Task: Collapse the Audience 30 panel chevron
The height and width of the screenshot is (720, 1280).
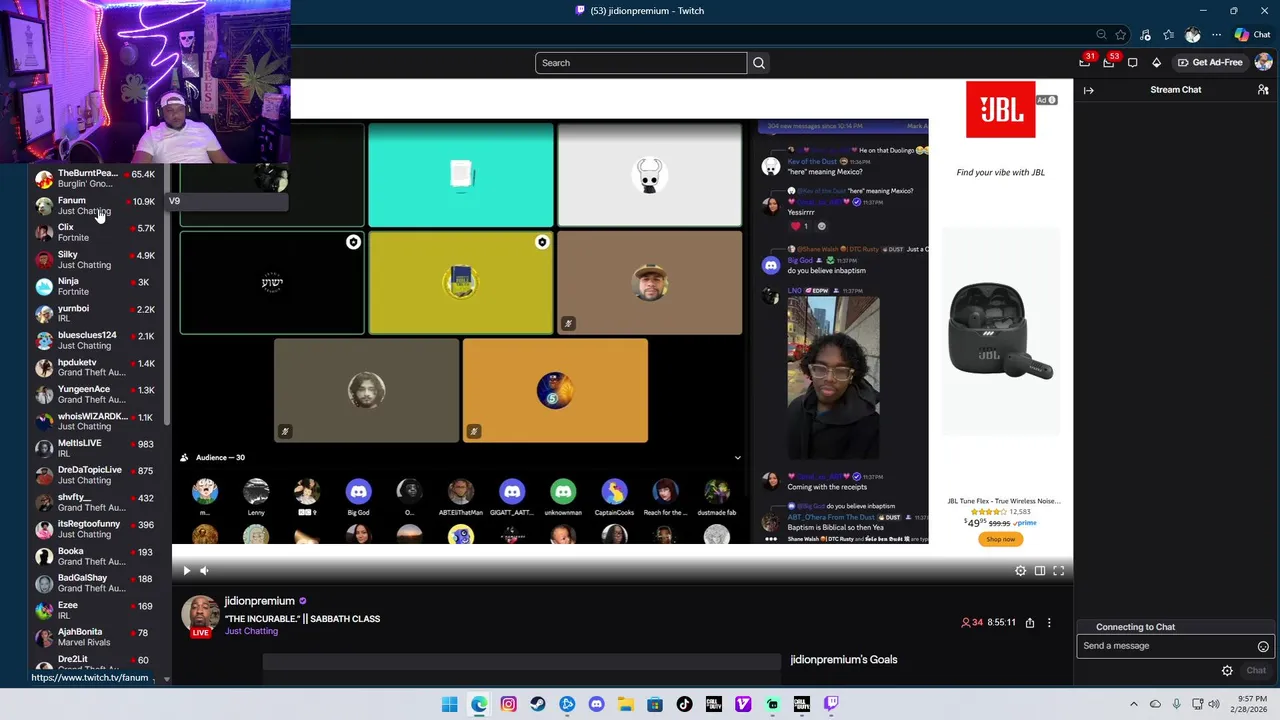Action: point(738,458)
